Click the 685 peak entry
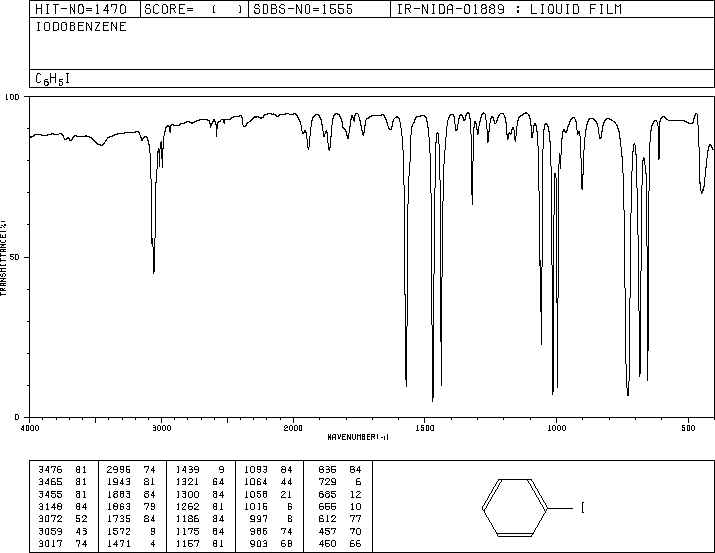 [327, 494]
